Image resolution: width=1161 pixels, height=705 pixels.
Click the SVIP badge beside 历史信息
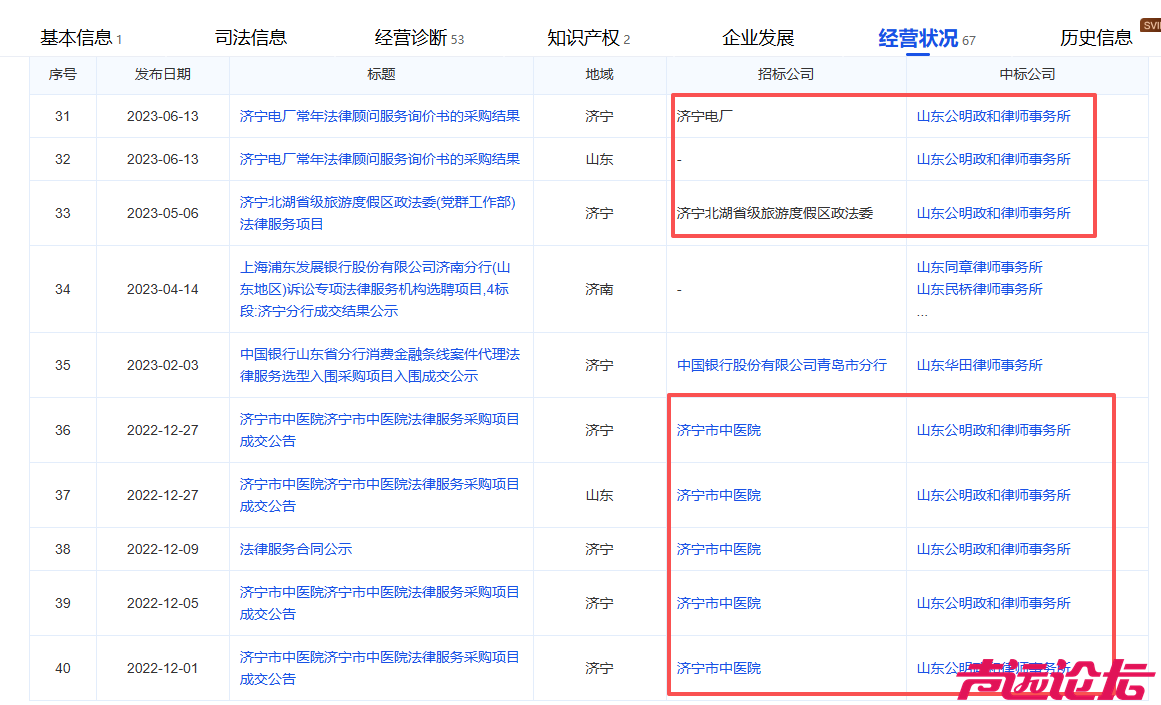point(1150,25)
